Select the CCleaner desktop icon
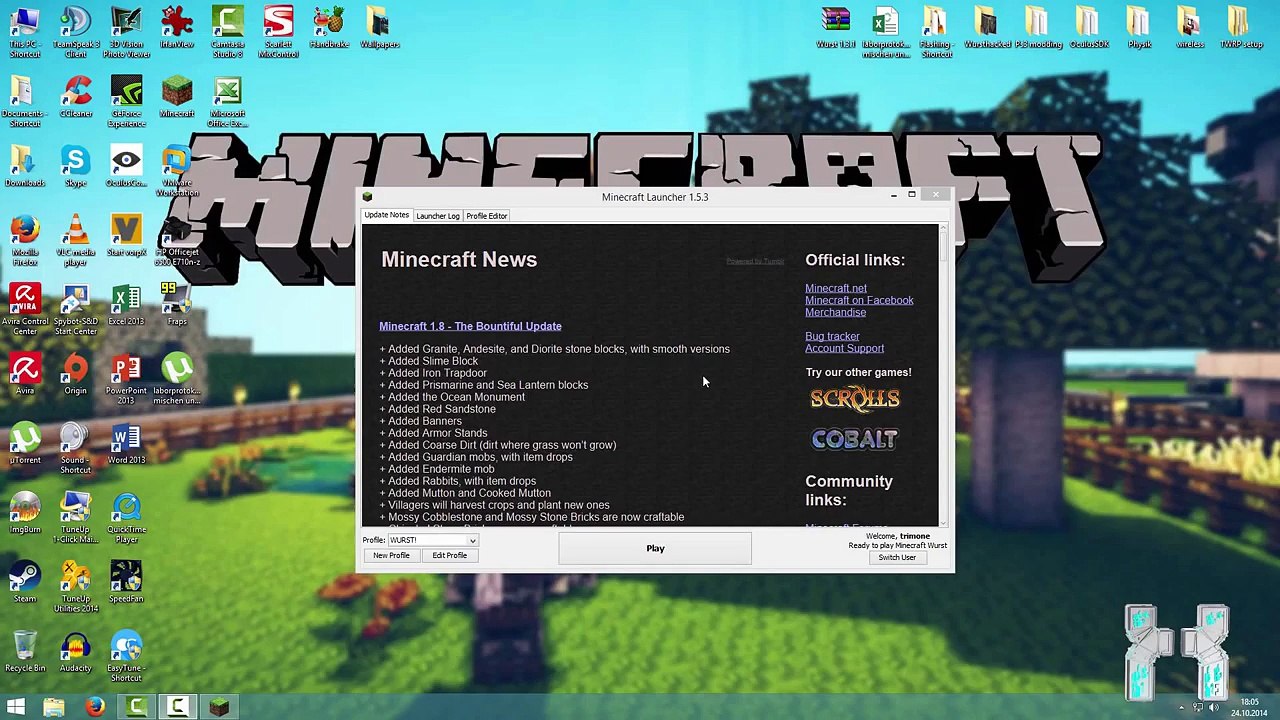 (x=76, y=97)
